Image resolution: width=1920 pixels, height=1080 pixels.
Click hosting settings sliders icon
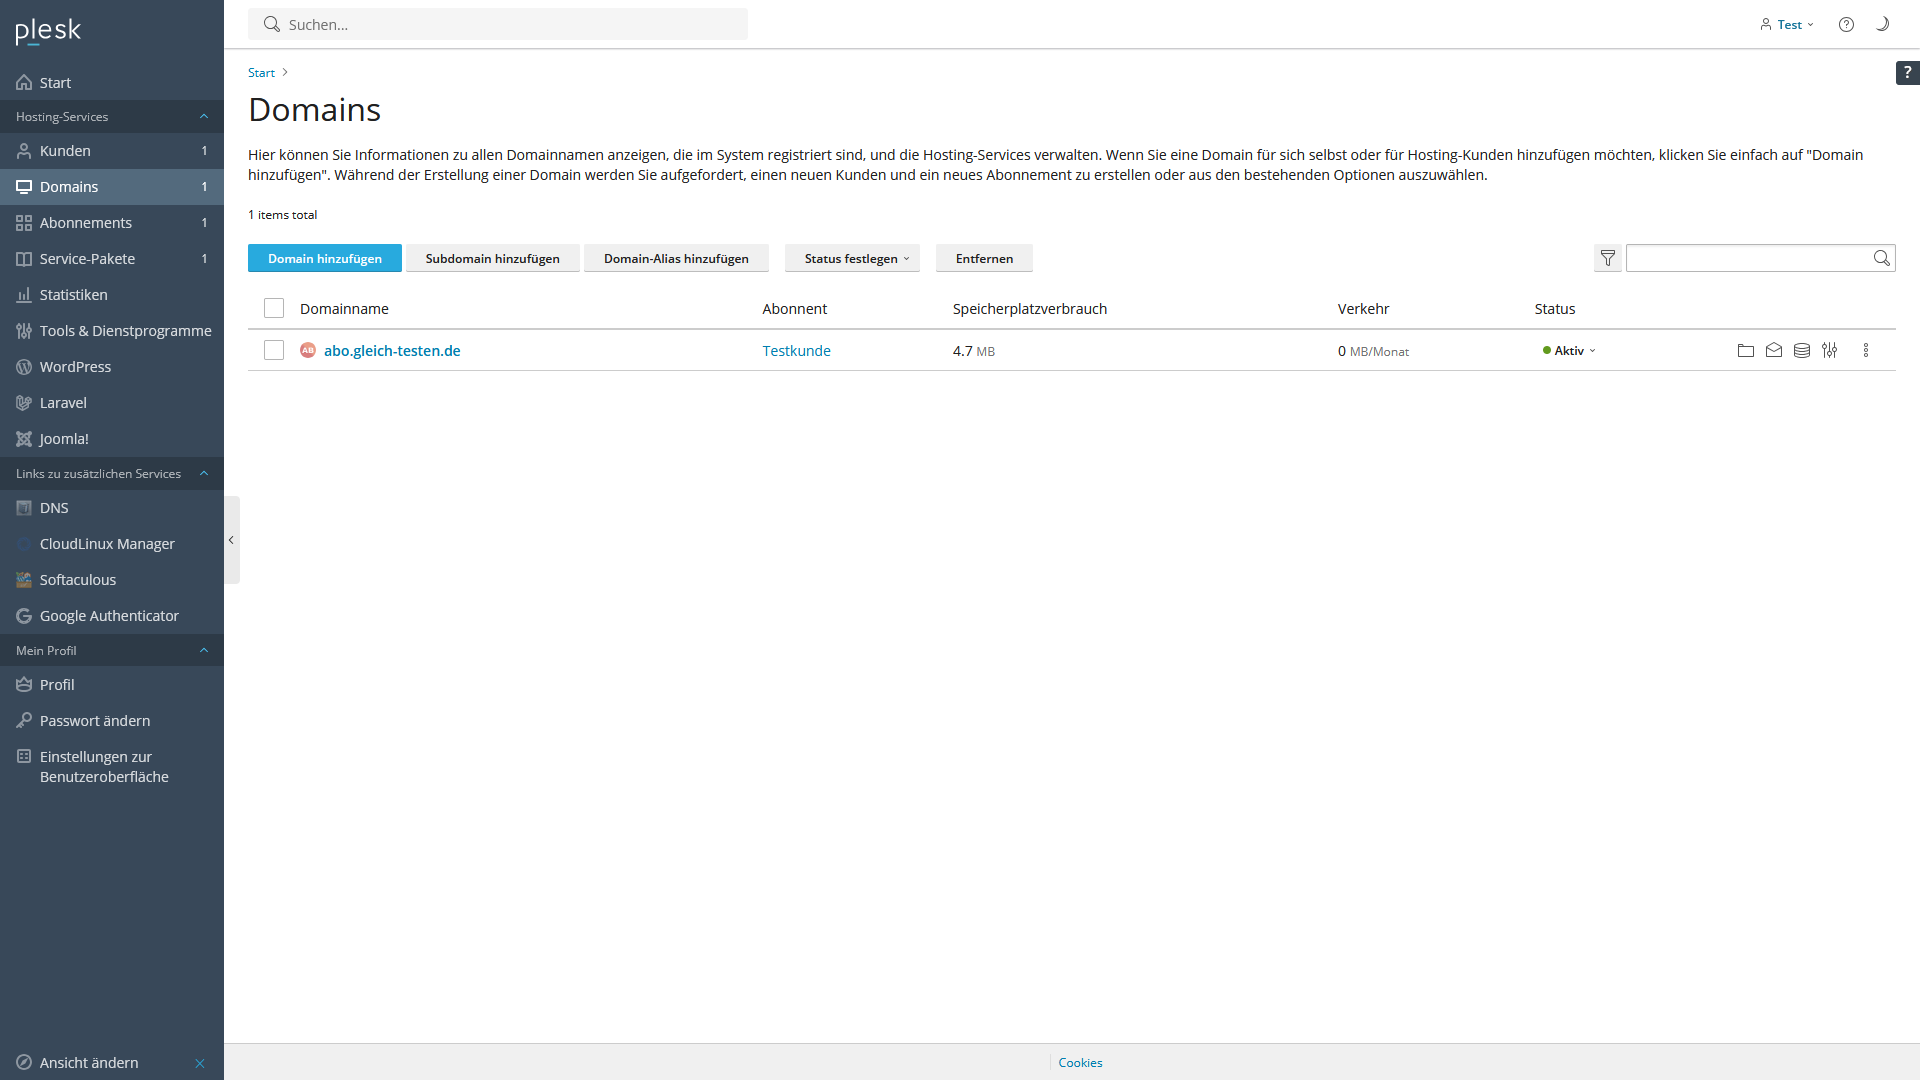click(1830, 351)
